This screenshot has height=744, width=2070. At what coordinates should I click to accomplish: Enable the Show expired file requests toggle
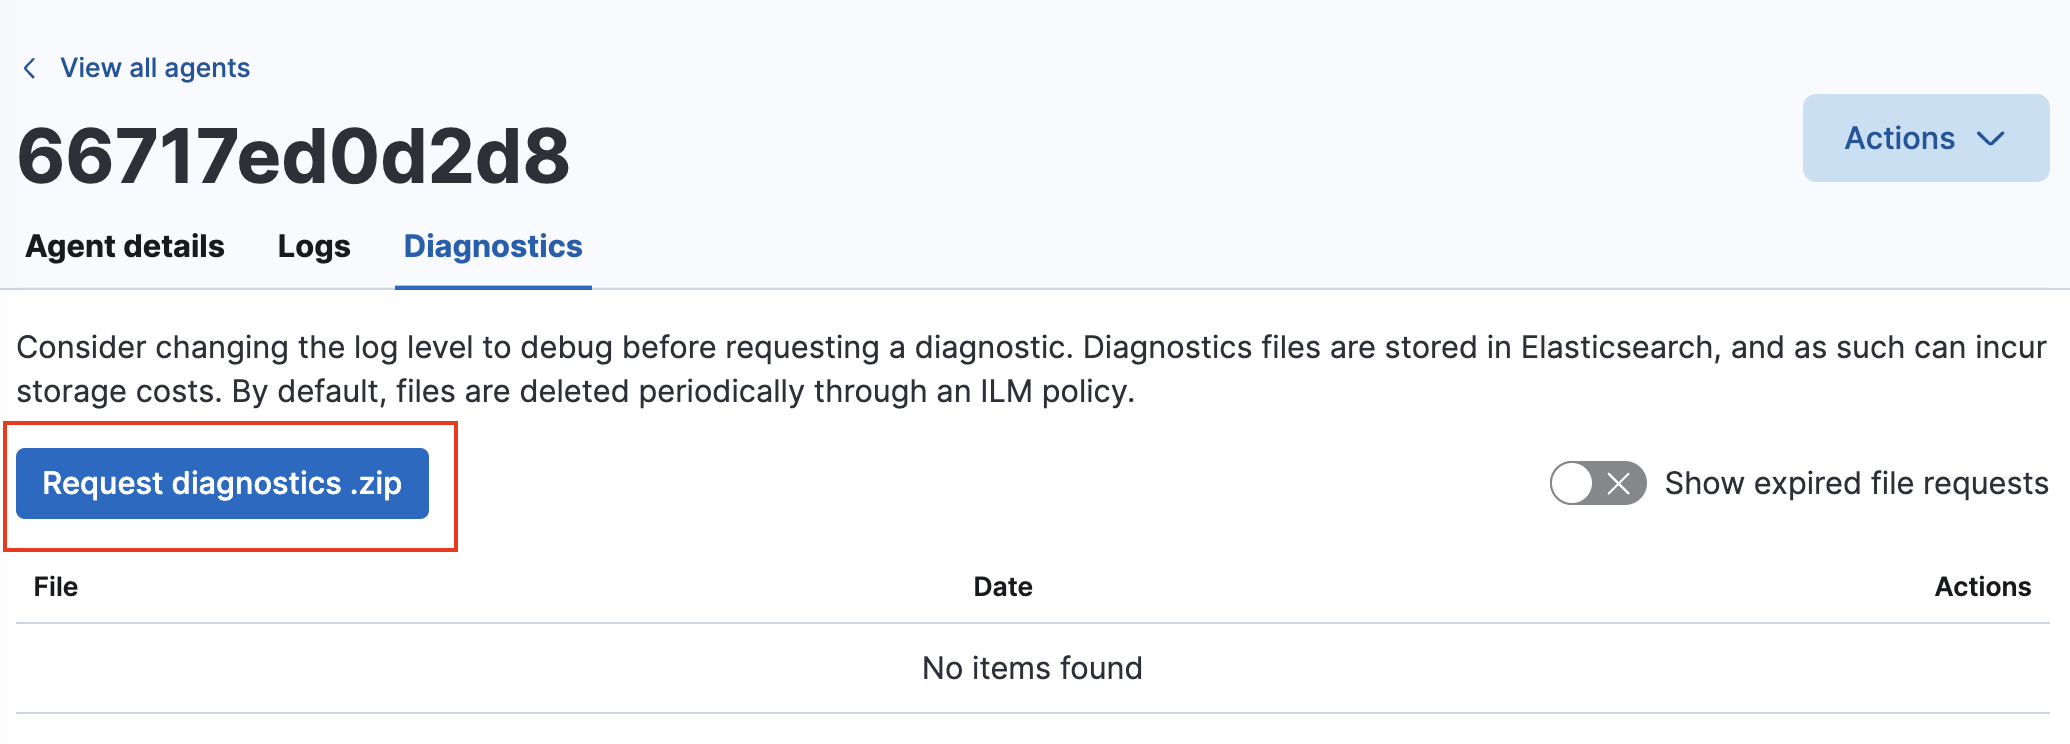coord(1595,483)
